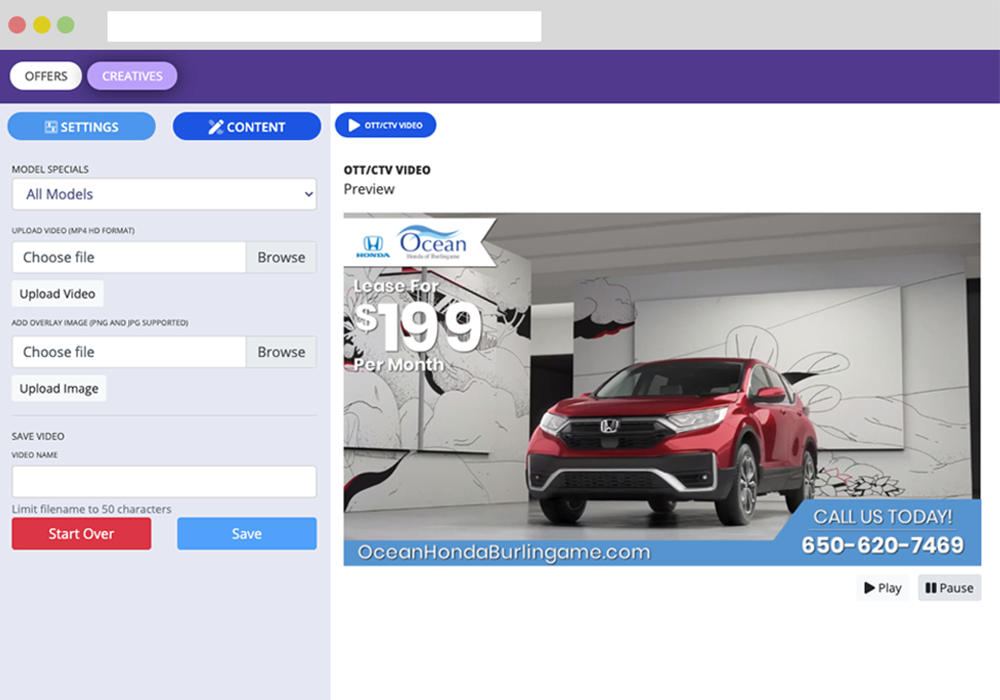Expand the All Models dropdown
This screenshot has height=700, width=1000.
[164, 194]
